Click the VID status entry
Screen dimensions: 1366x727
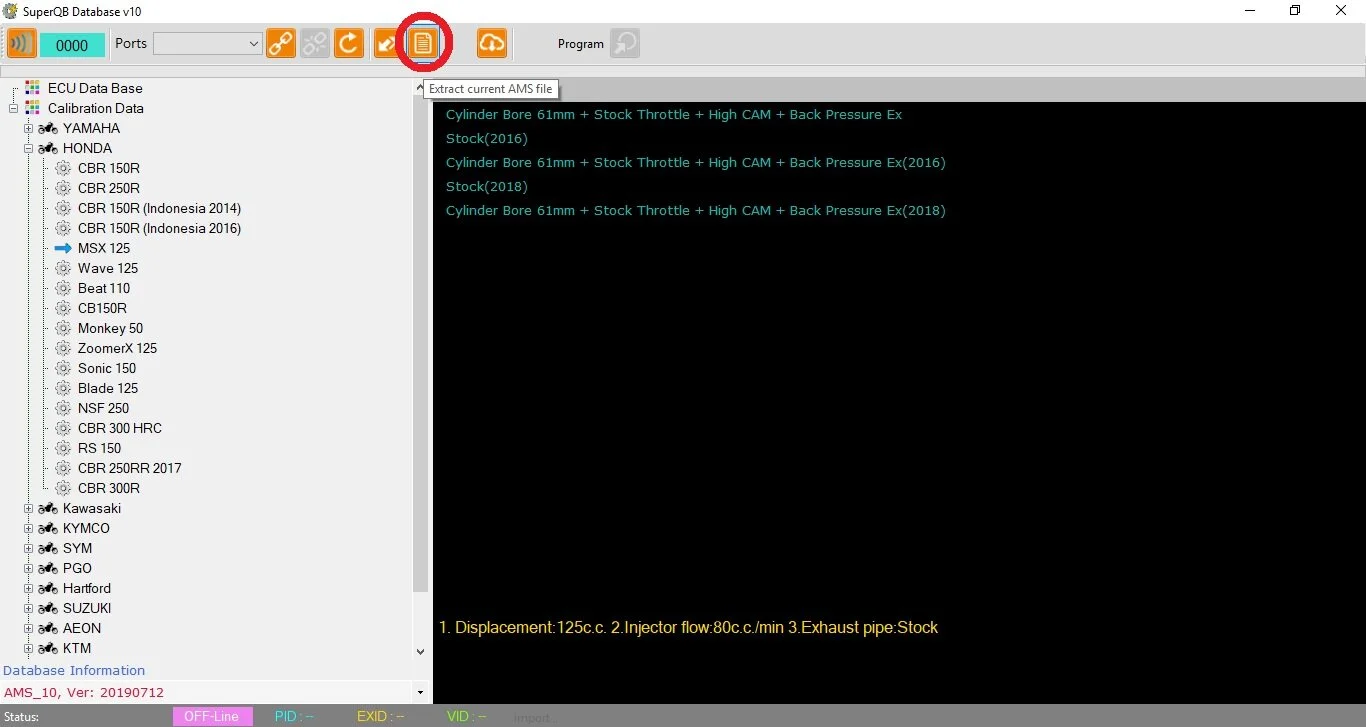coord(466,717)
